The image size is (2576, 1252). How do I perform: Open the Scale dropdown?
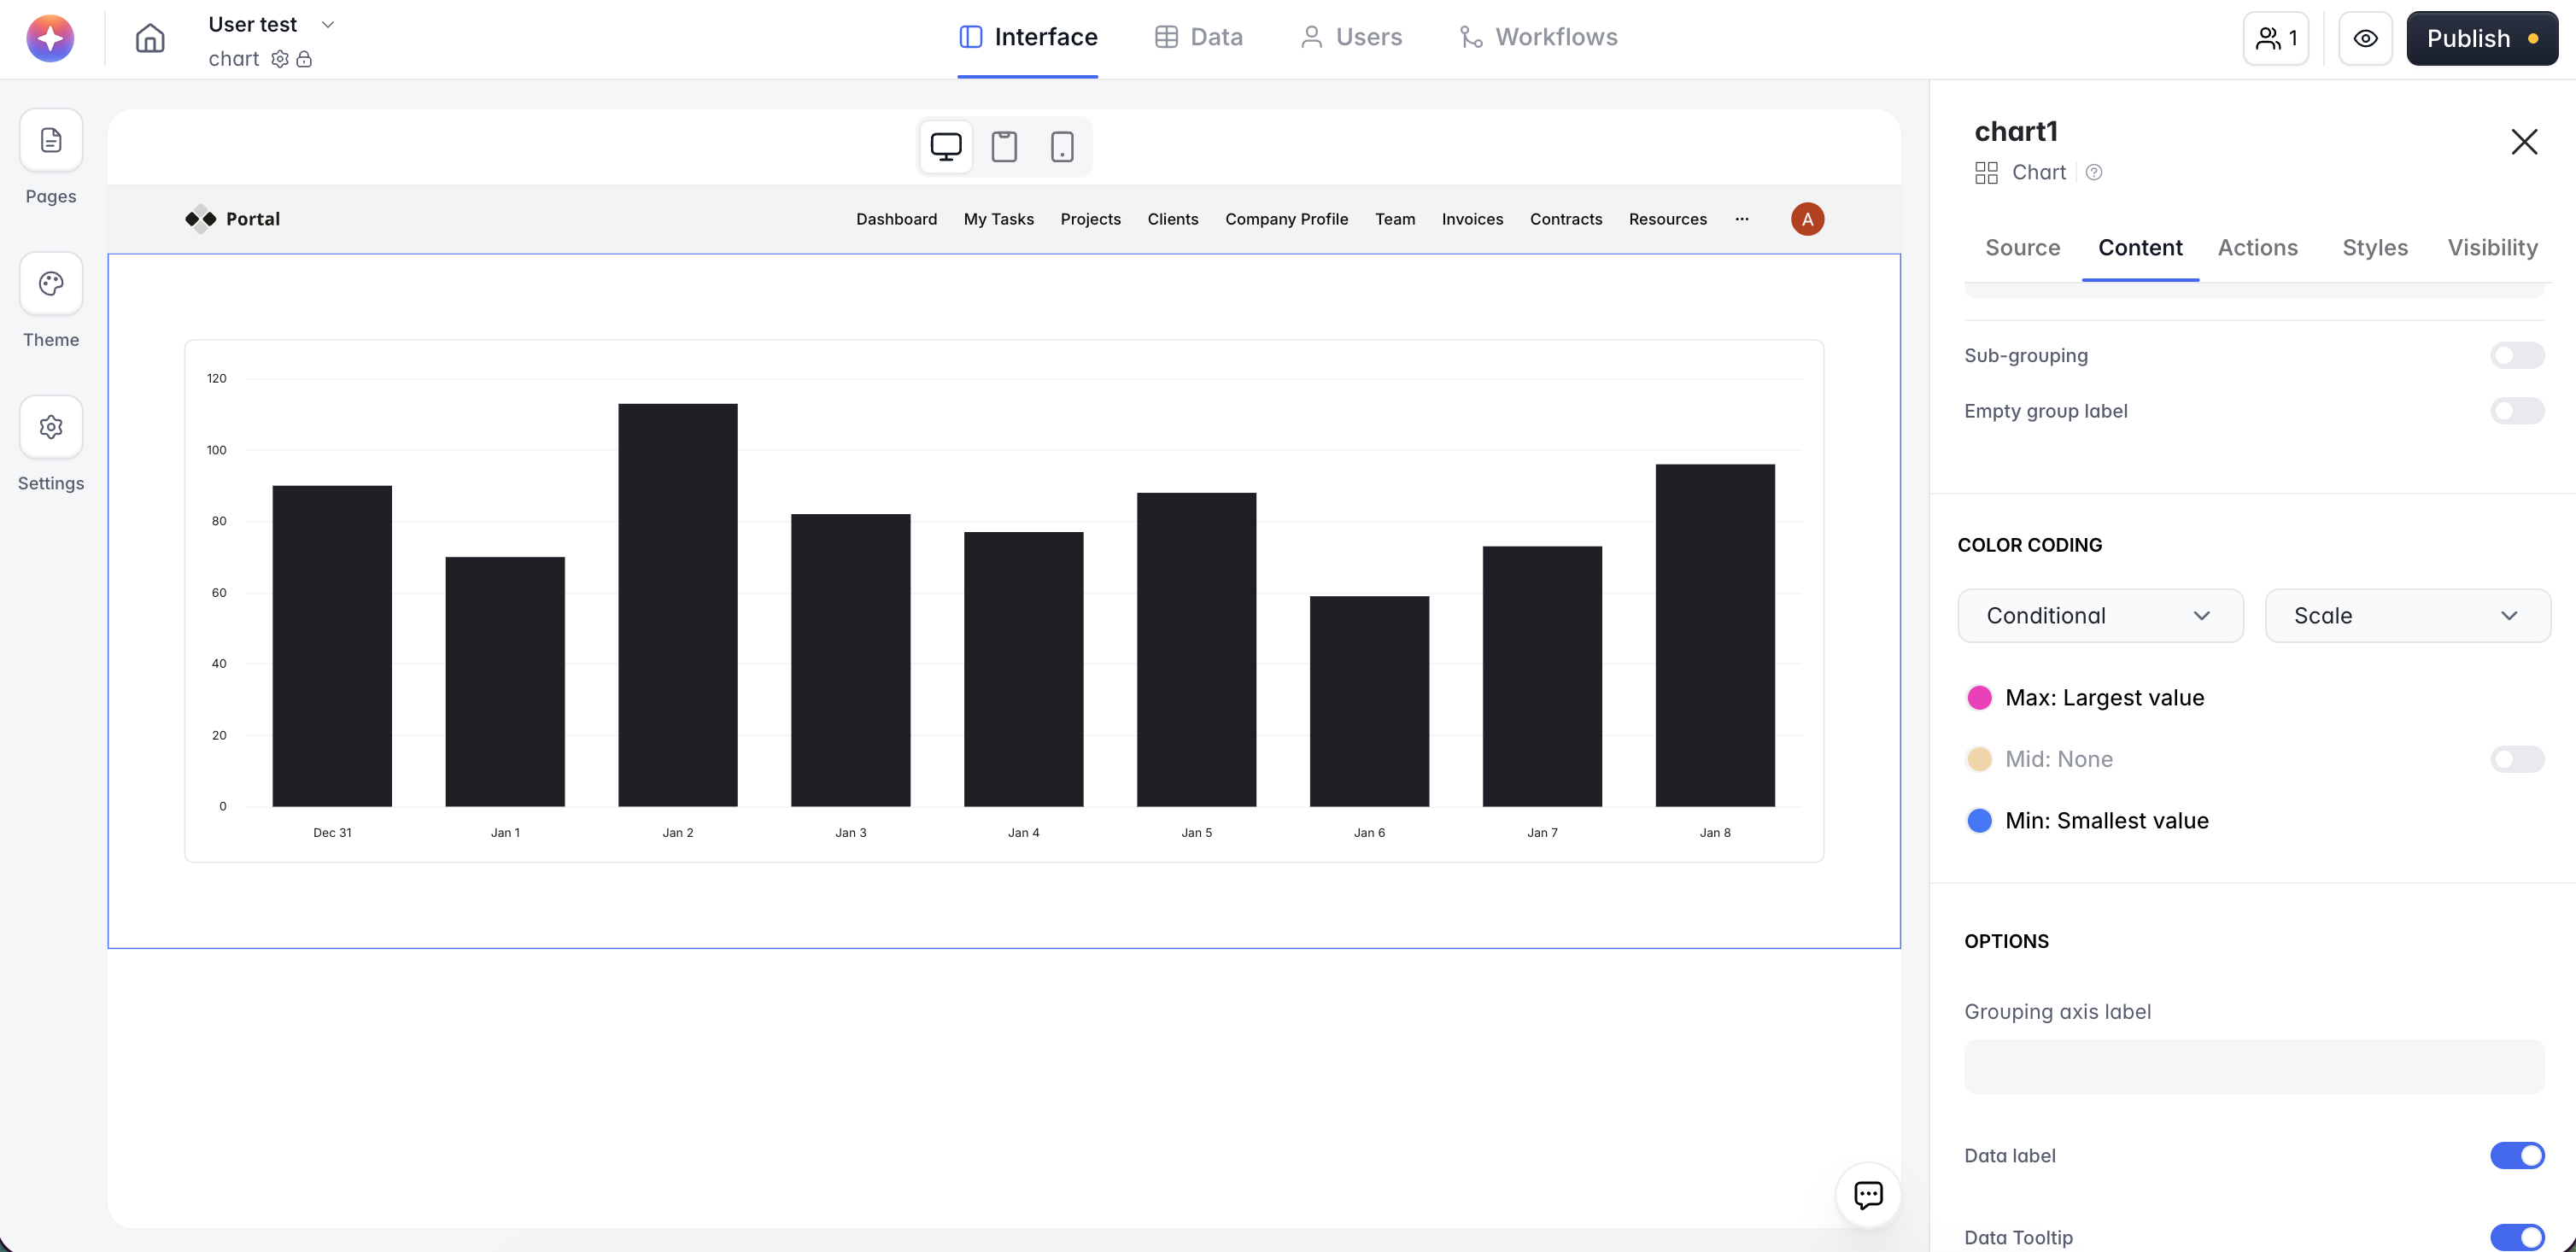point(2407,615)
